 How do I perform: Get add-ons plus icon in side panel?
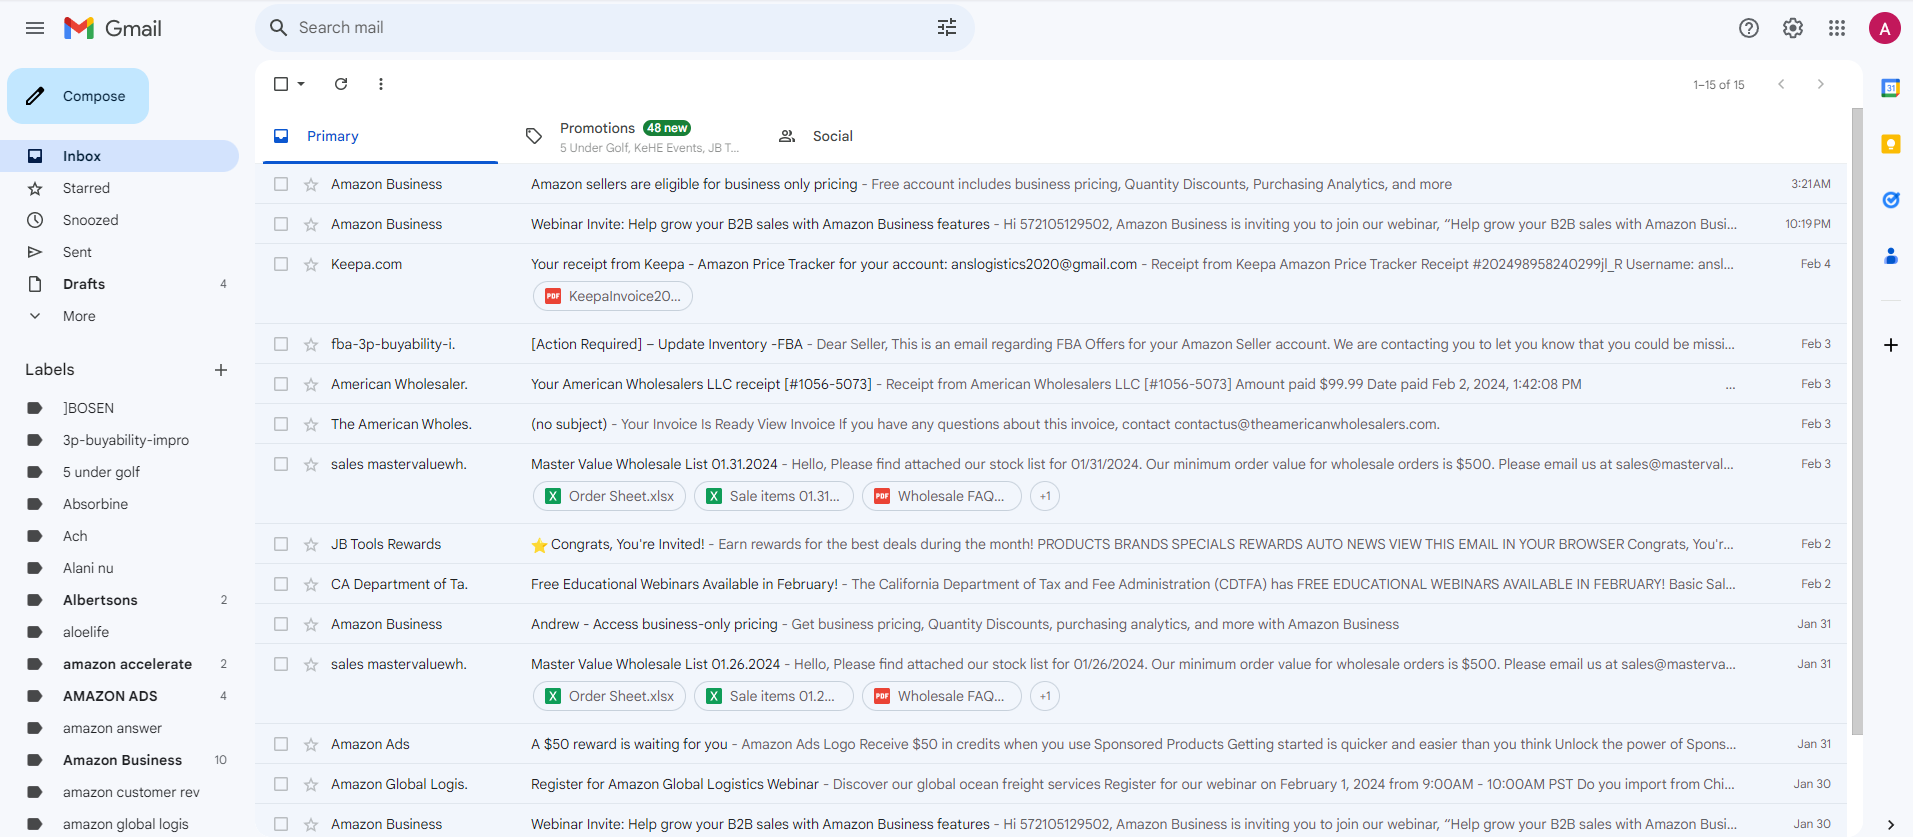point(1891,345)
